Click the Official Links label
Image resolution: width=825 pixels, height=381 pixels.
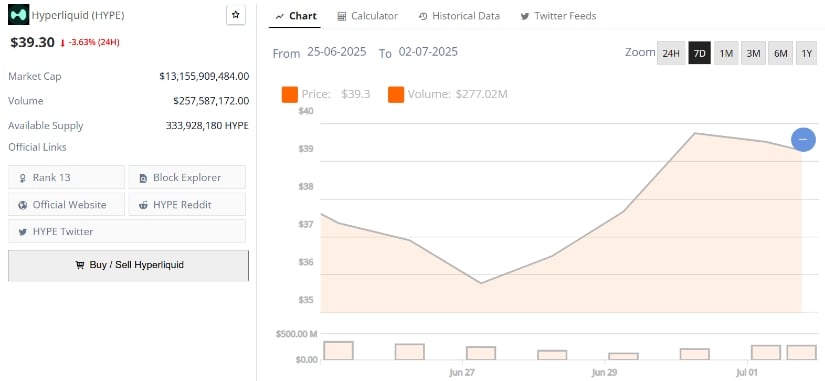click(37, 147)
